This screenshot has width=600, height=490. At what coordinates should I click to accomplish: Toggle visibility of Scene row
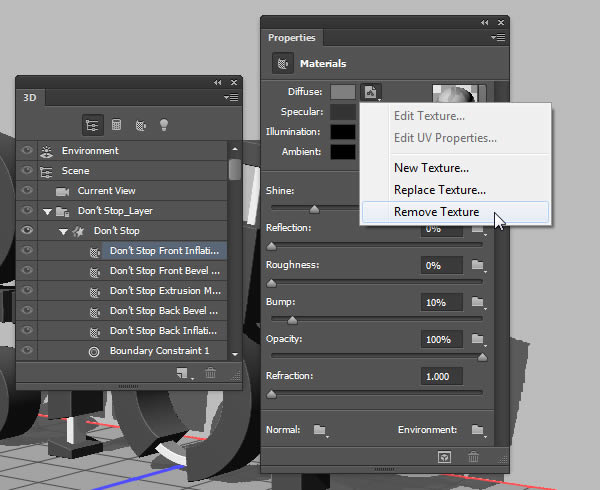click(x=27, y=170)
